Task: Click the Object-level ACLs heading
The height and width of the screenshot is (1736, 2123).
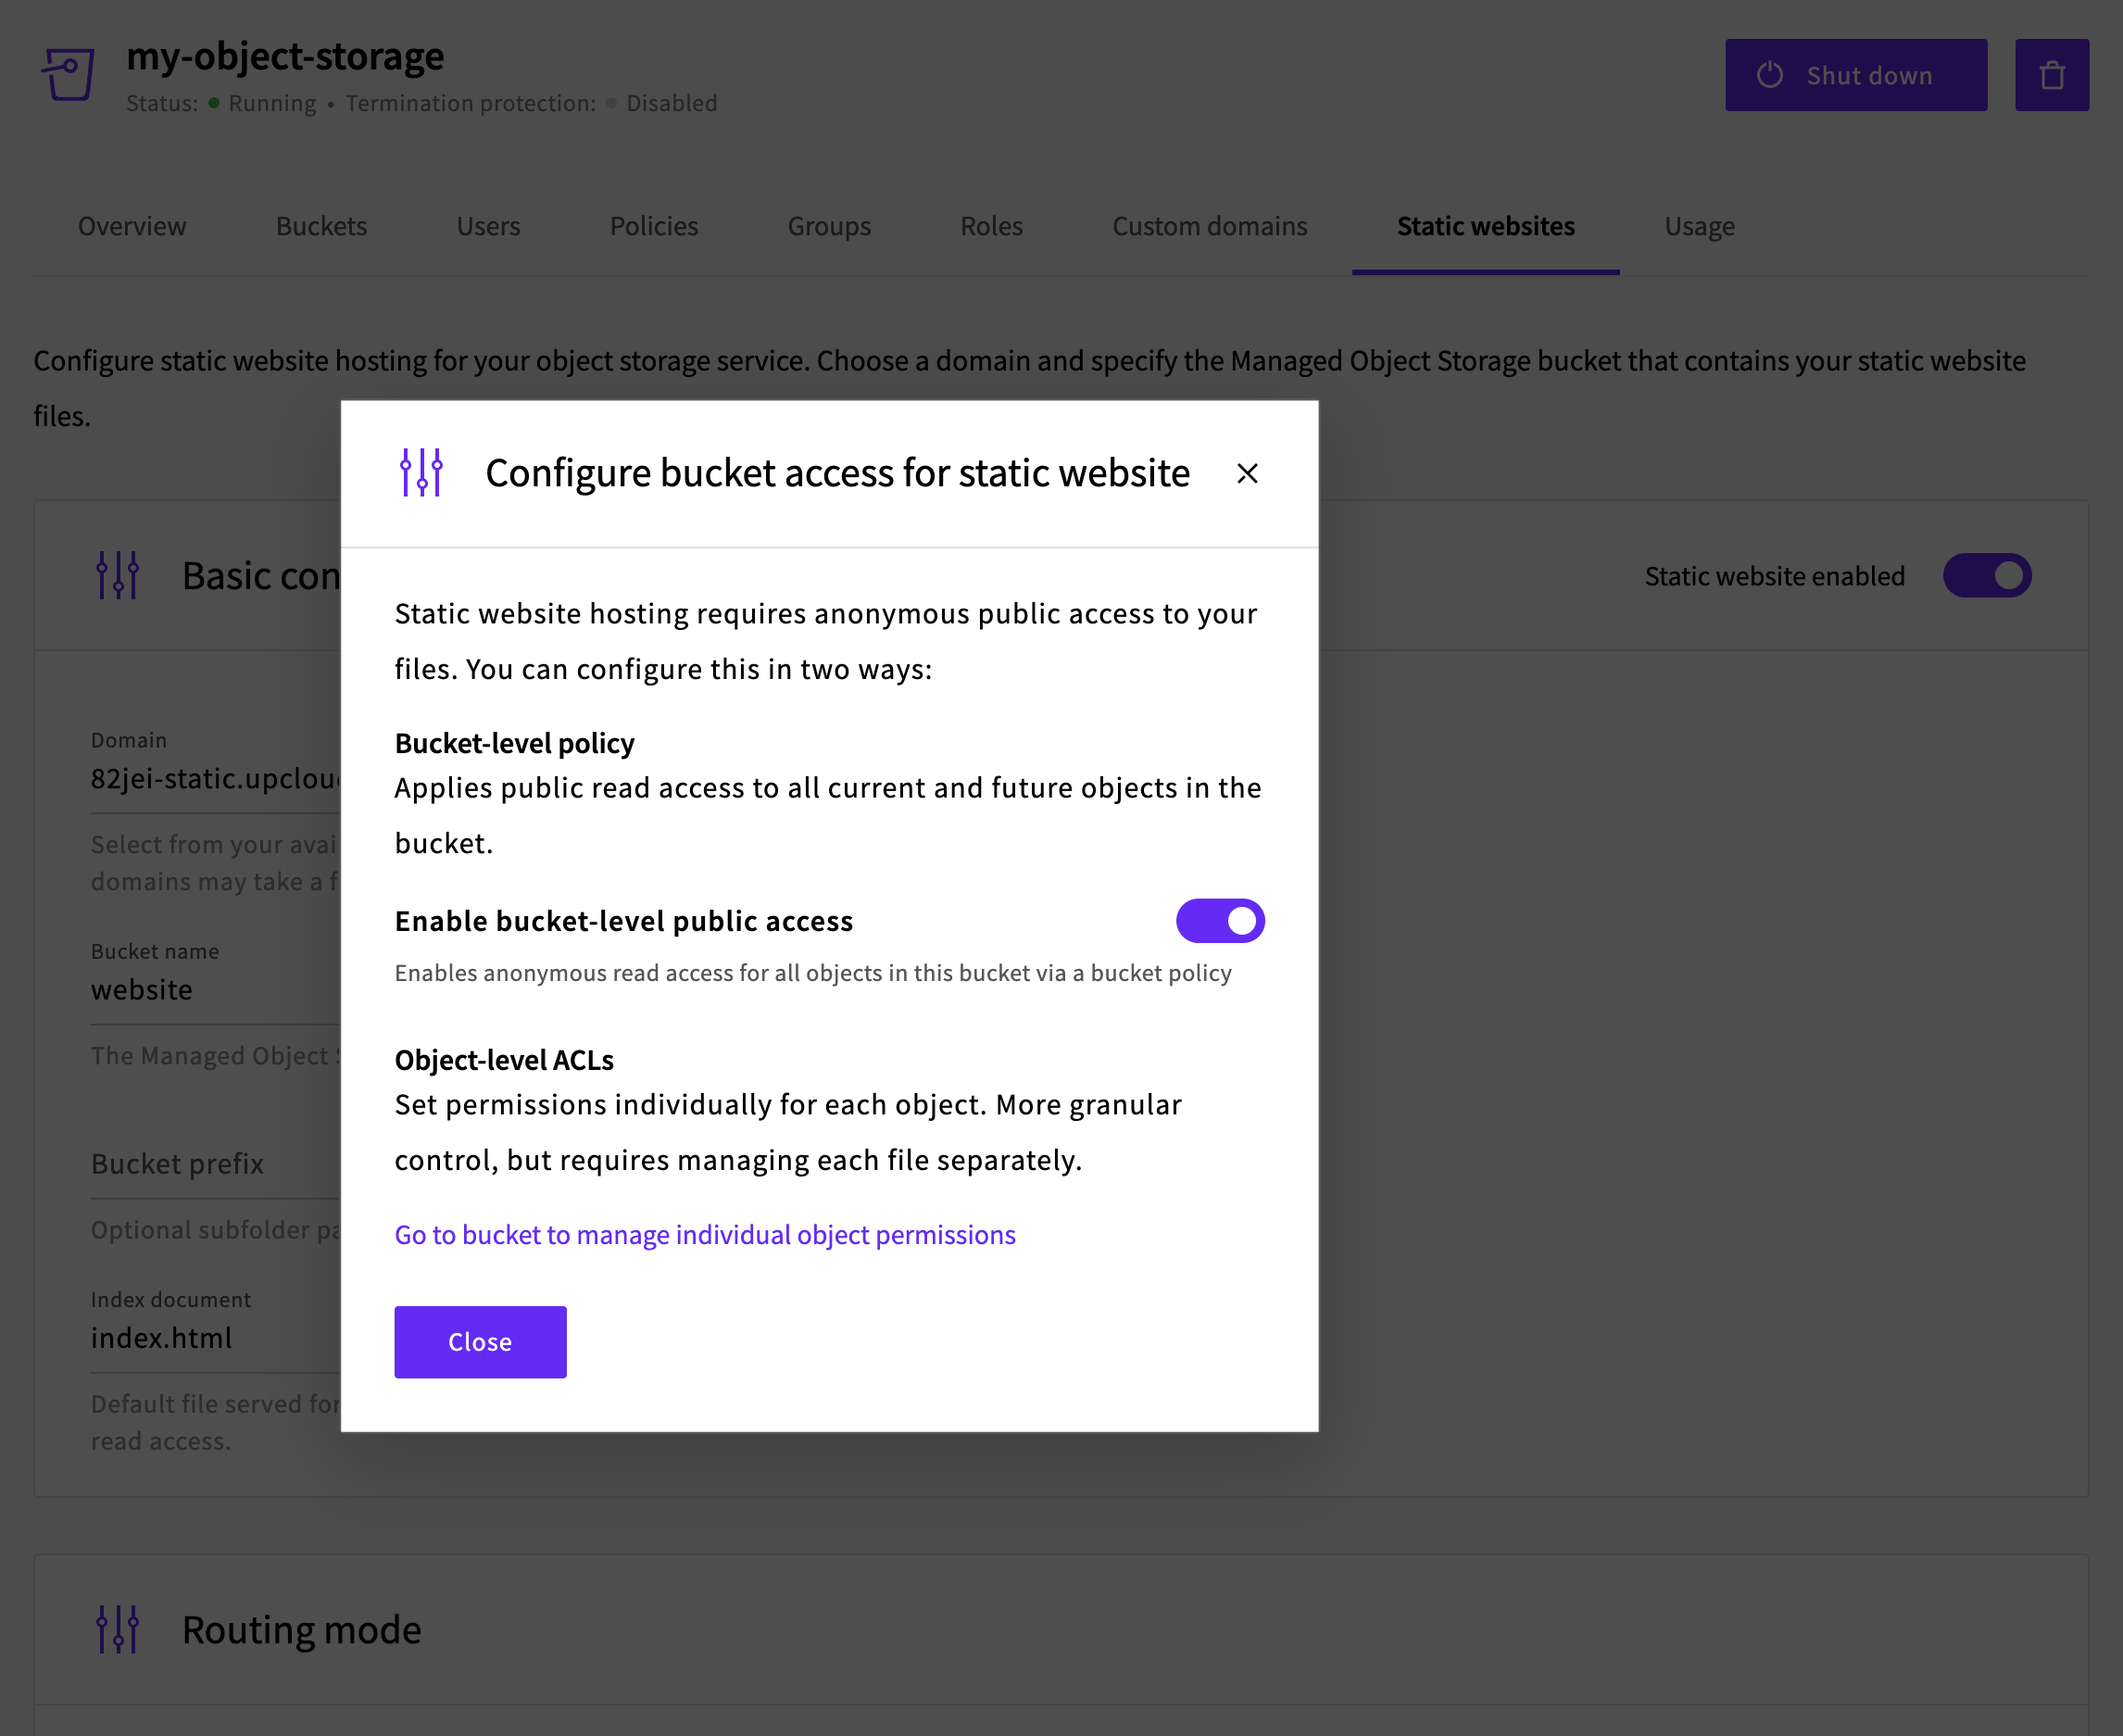Action: (504, 1059)
